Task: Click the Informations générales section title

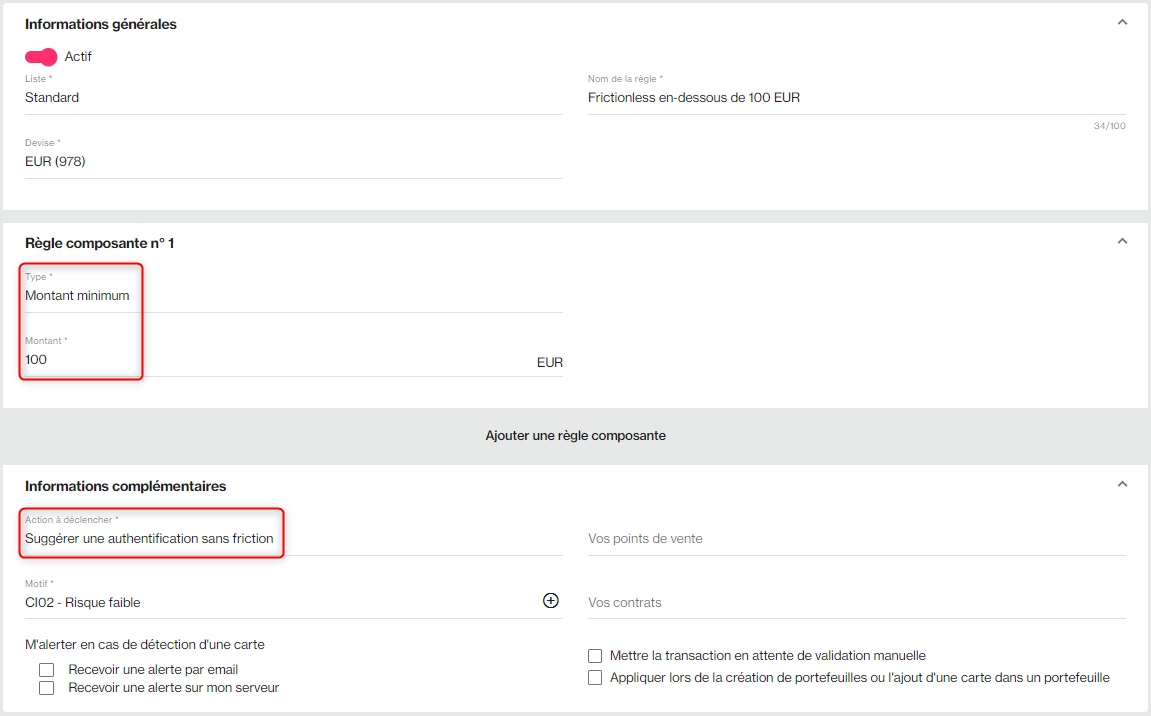Action: [x=101, y=24]
